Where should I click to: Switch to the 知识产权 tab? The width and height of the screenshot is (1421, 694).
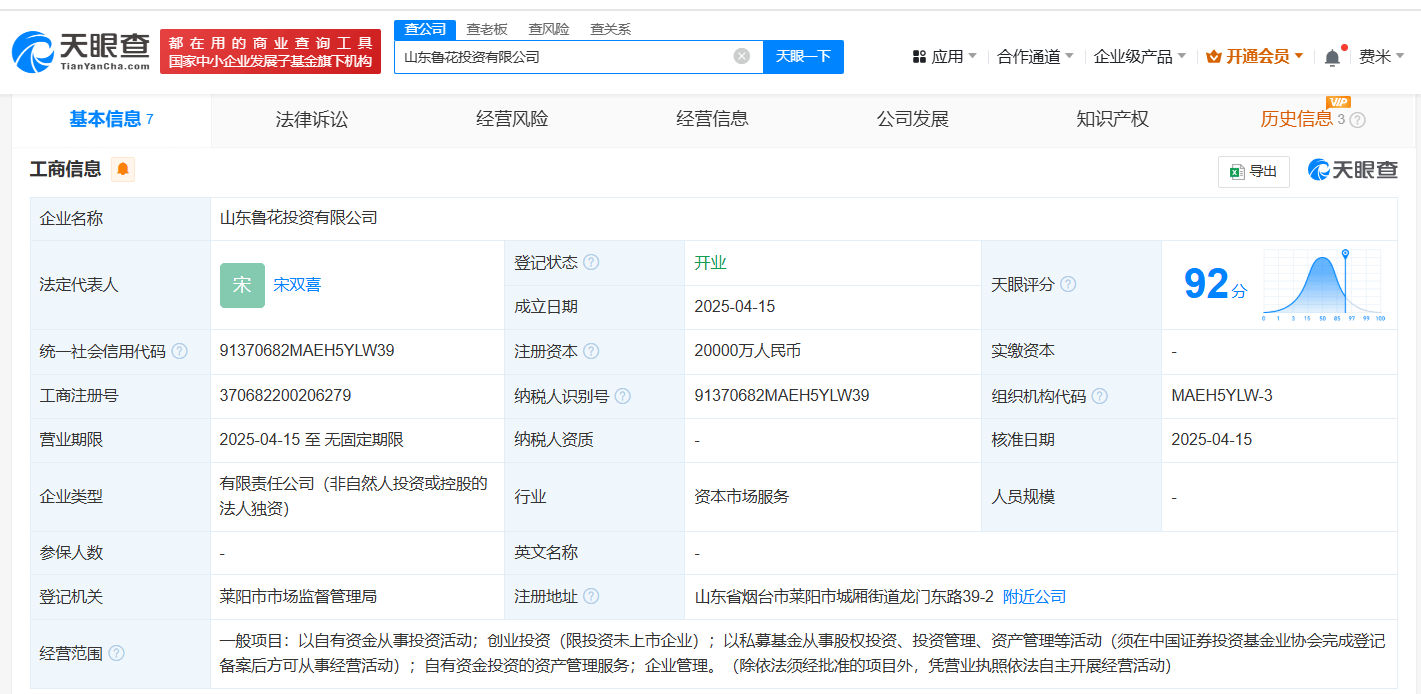coord(1112,119)
